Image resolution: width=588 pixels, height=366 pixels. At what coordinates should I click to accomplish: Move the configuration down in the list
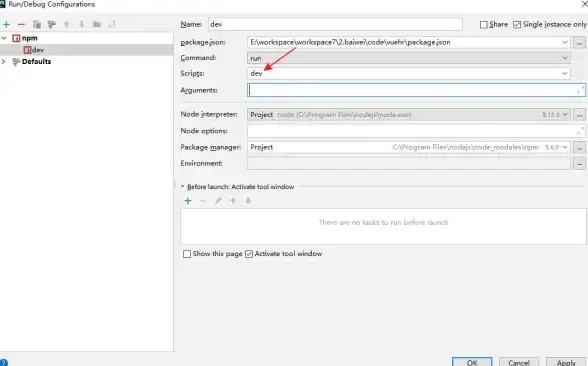(82, 24)
